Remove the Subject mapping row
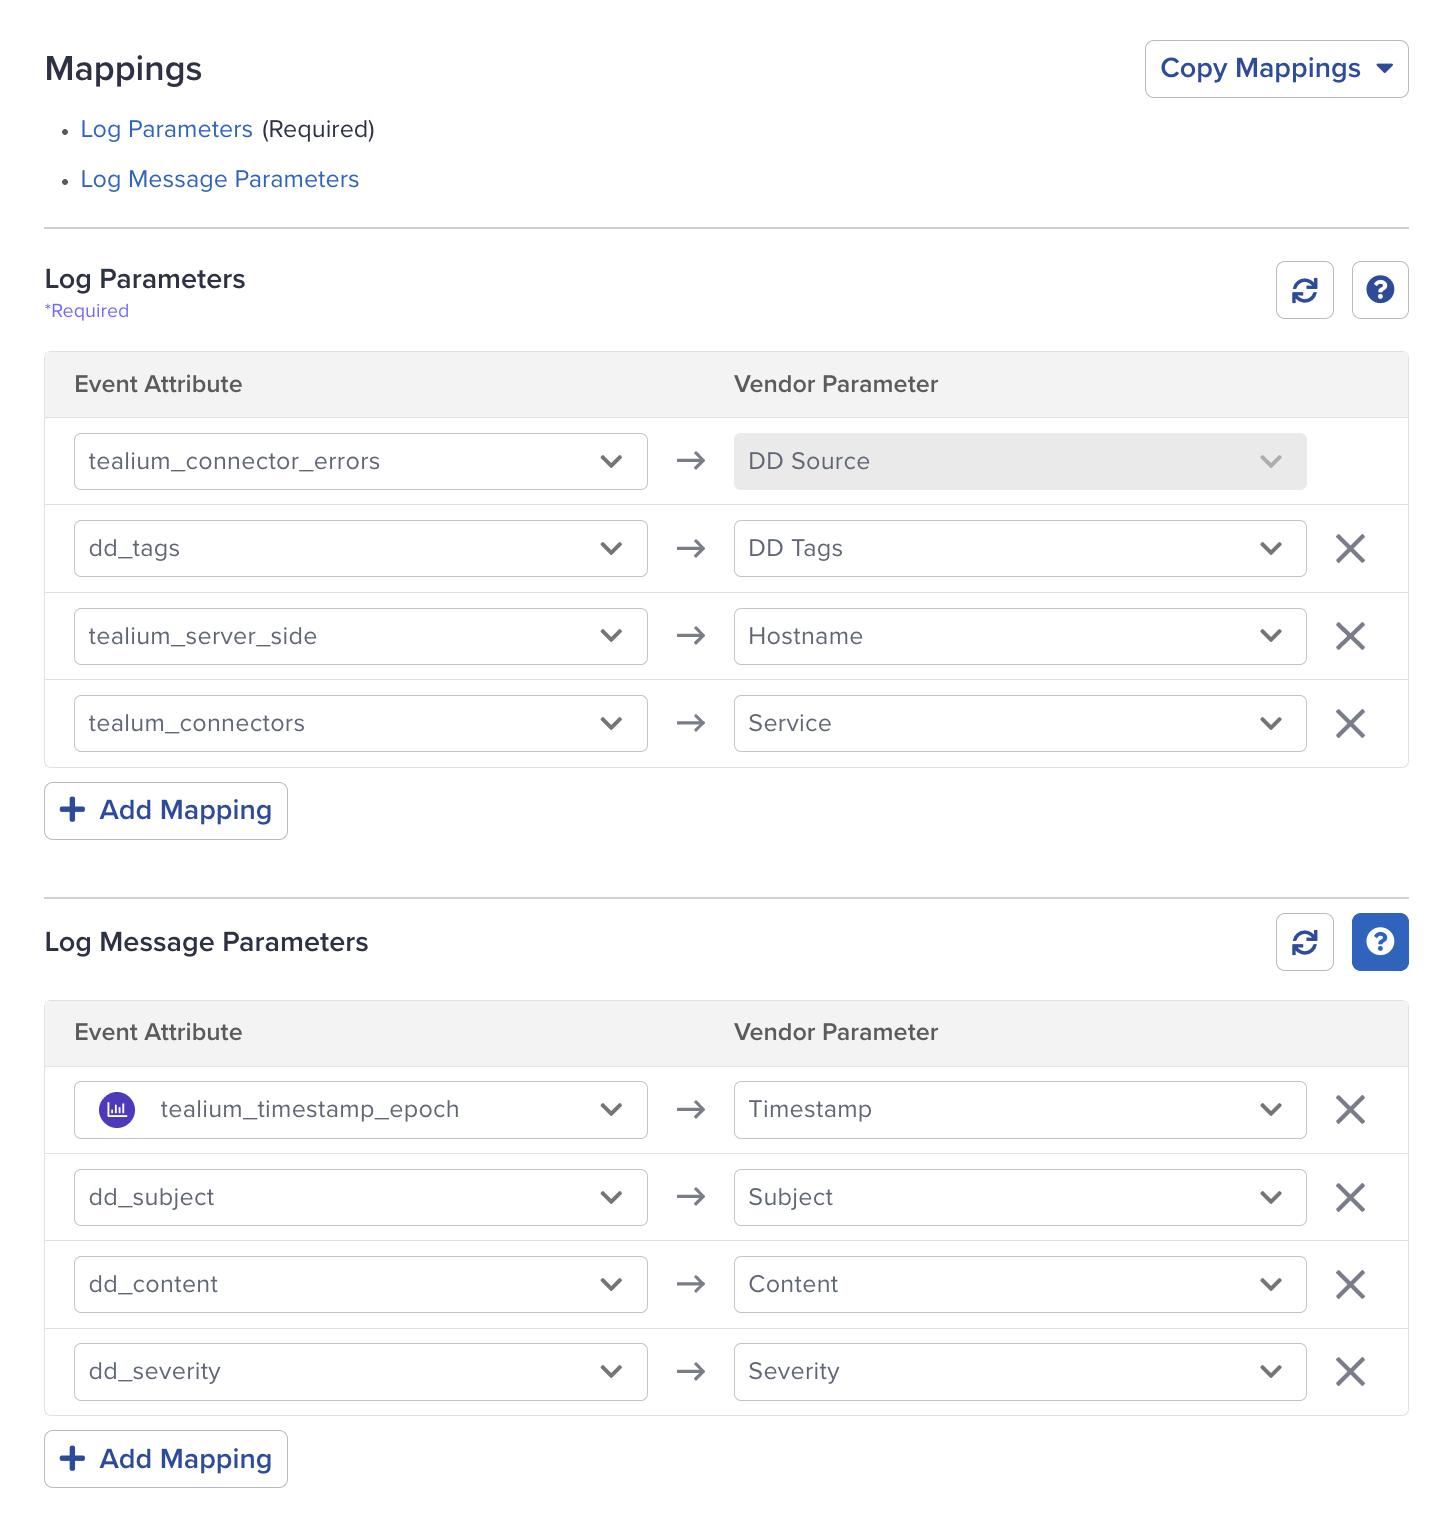 1350,1197
